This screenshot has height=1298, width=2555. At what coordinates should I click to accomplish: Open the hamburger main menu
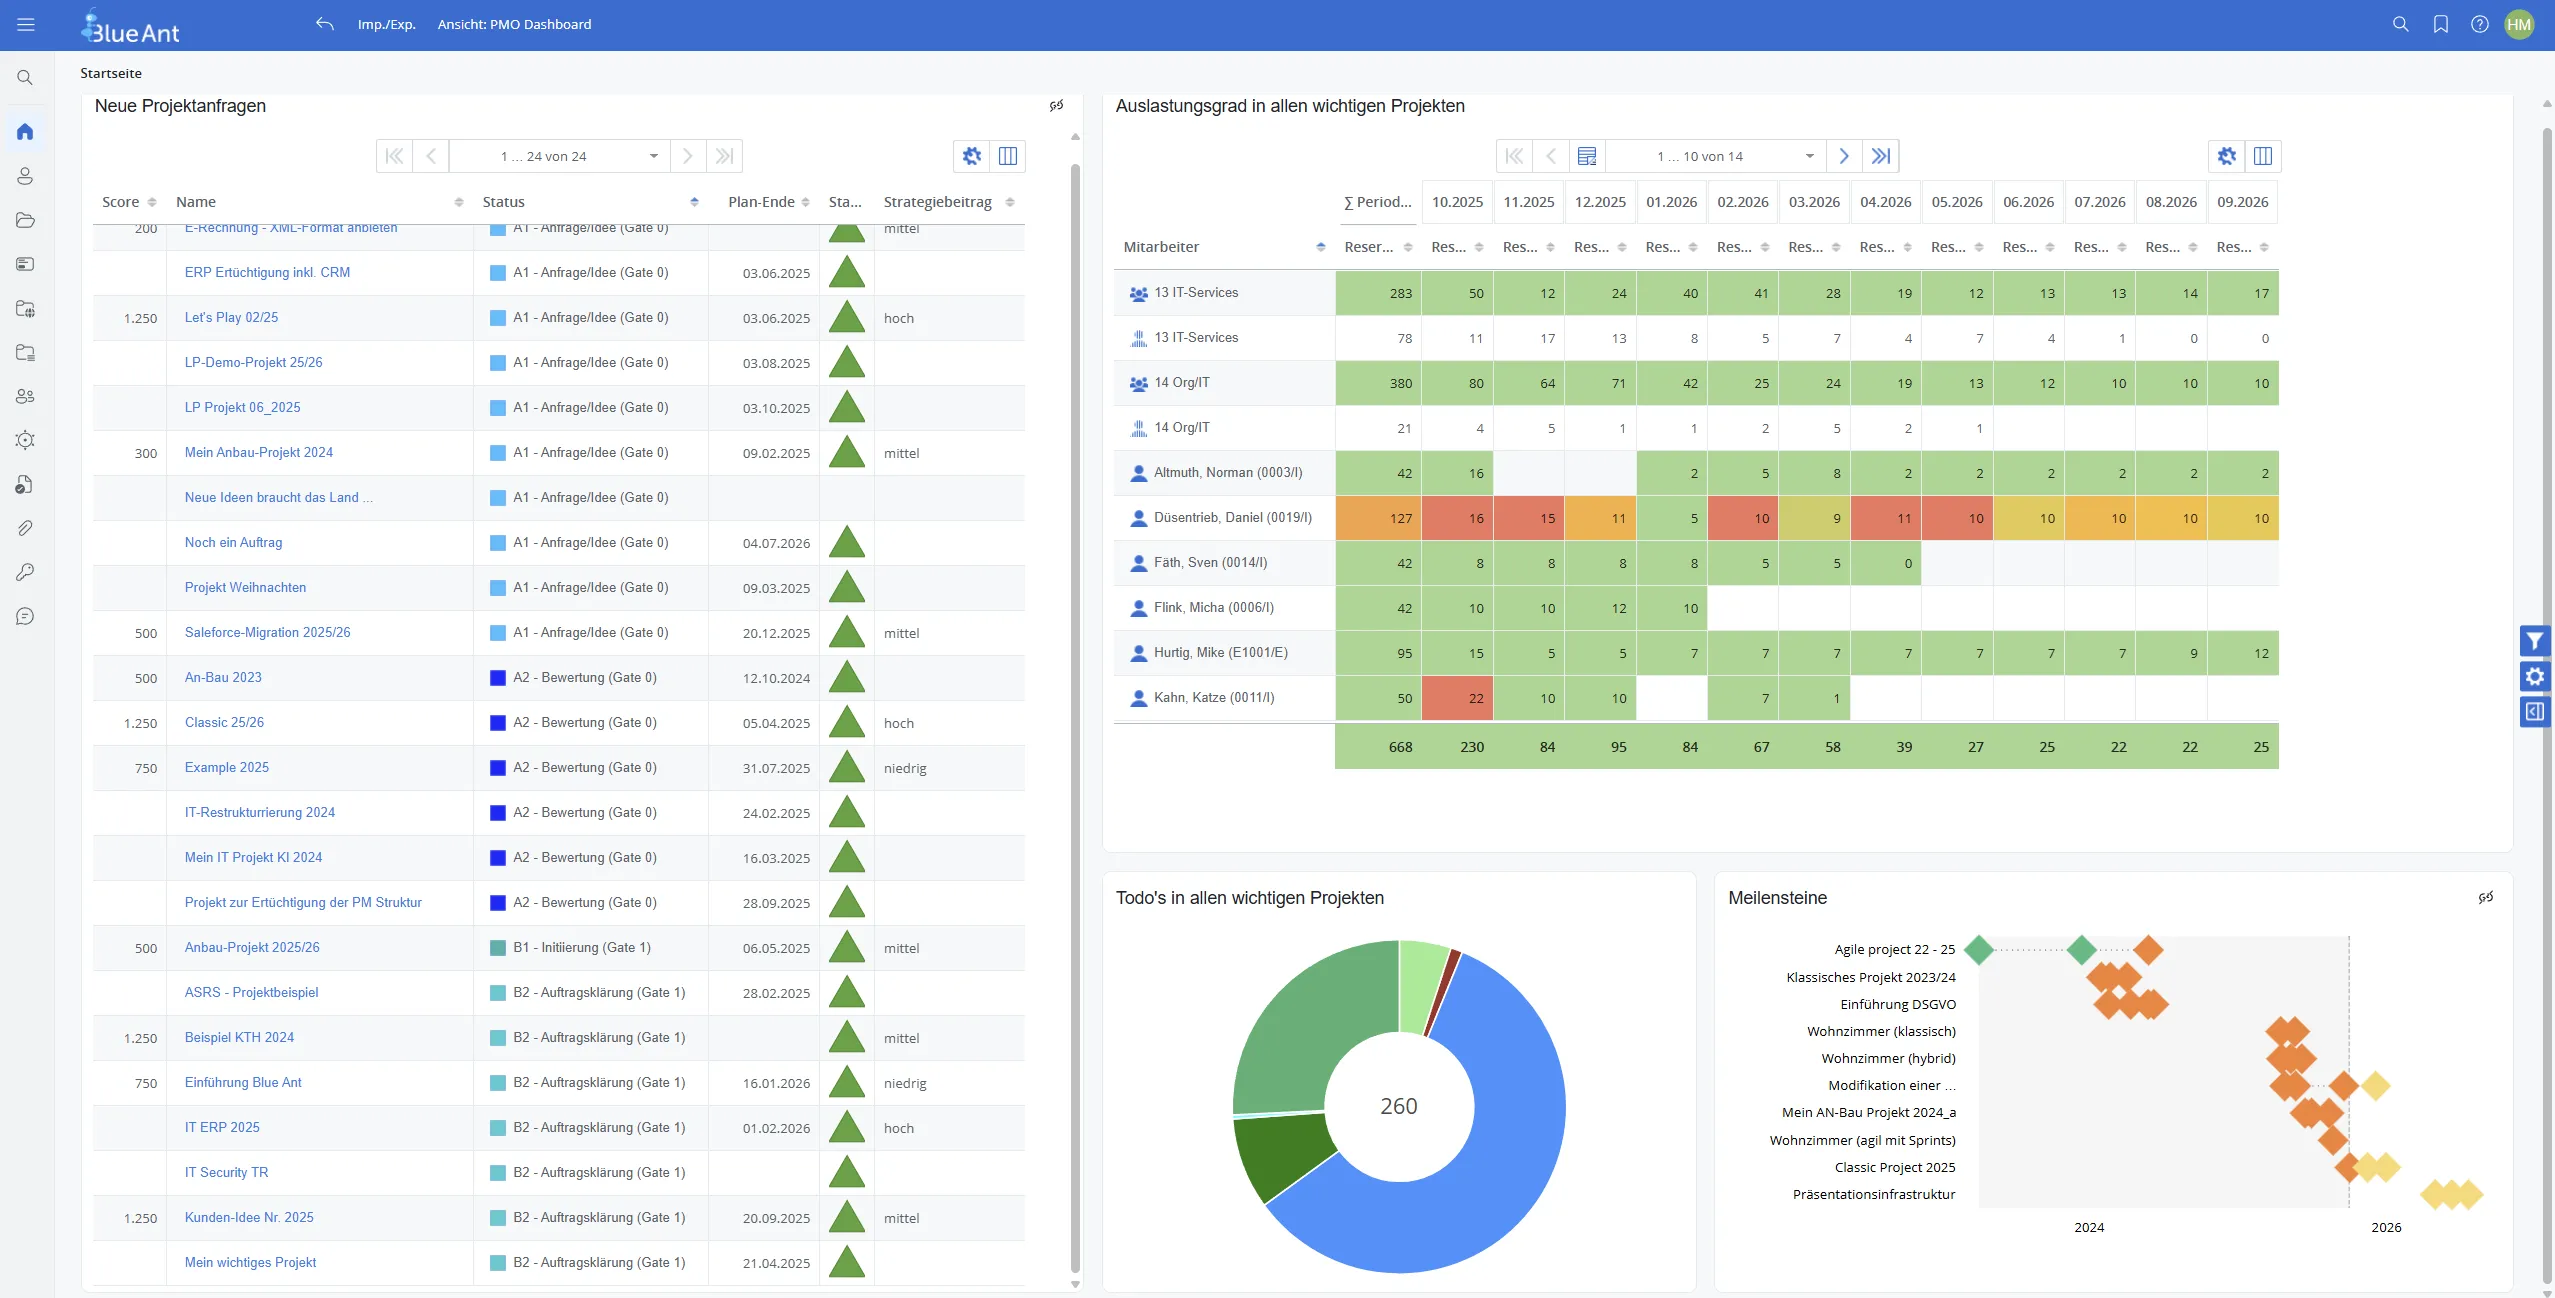pyautogui.click(x=26, y=24)
